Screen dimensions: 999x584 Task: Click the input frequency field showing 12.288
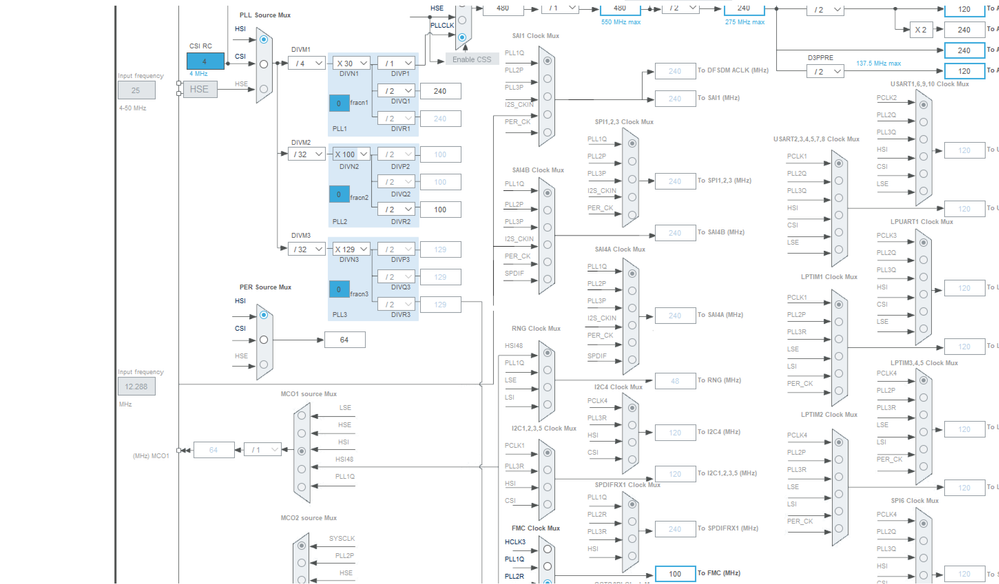(136, 387)
